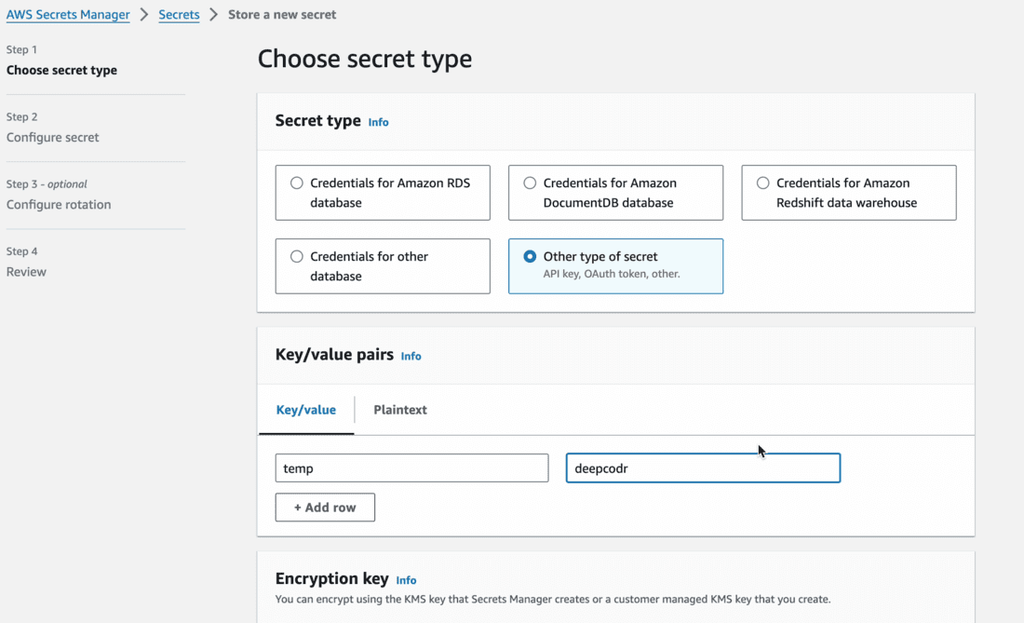
Task: Open the Encryption key Info link
Action: [406, 580]
